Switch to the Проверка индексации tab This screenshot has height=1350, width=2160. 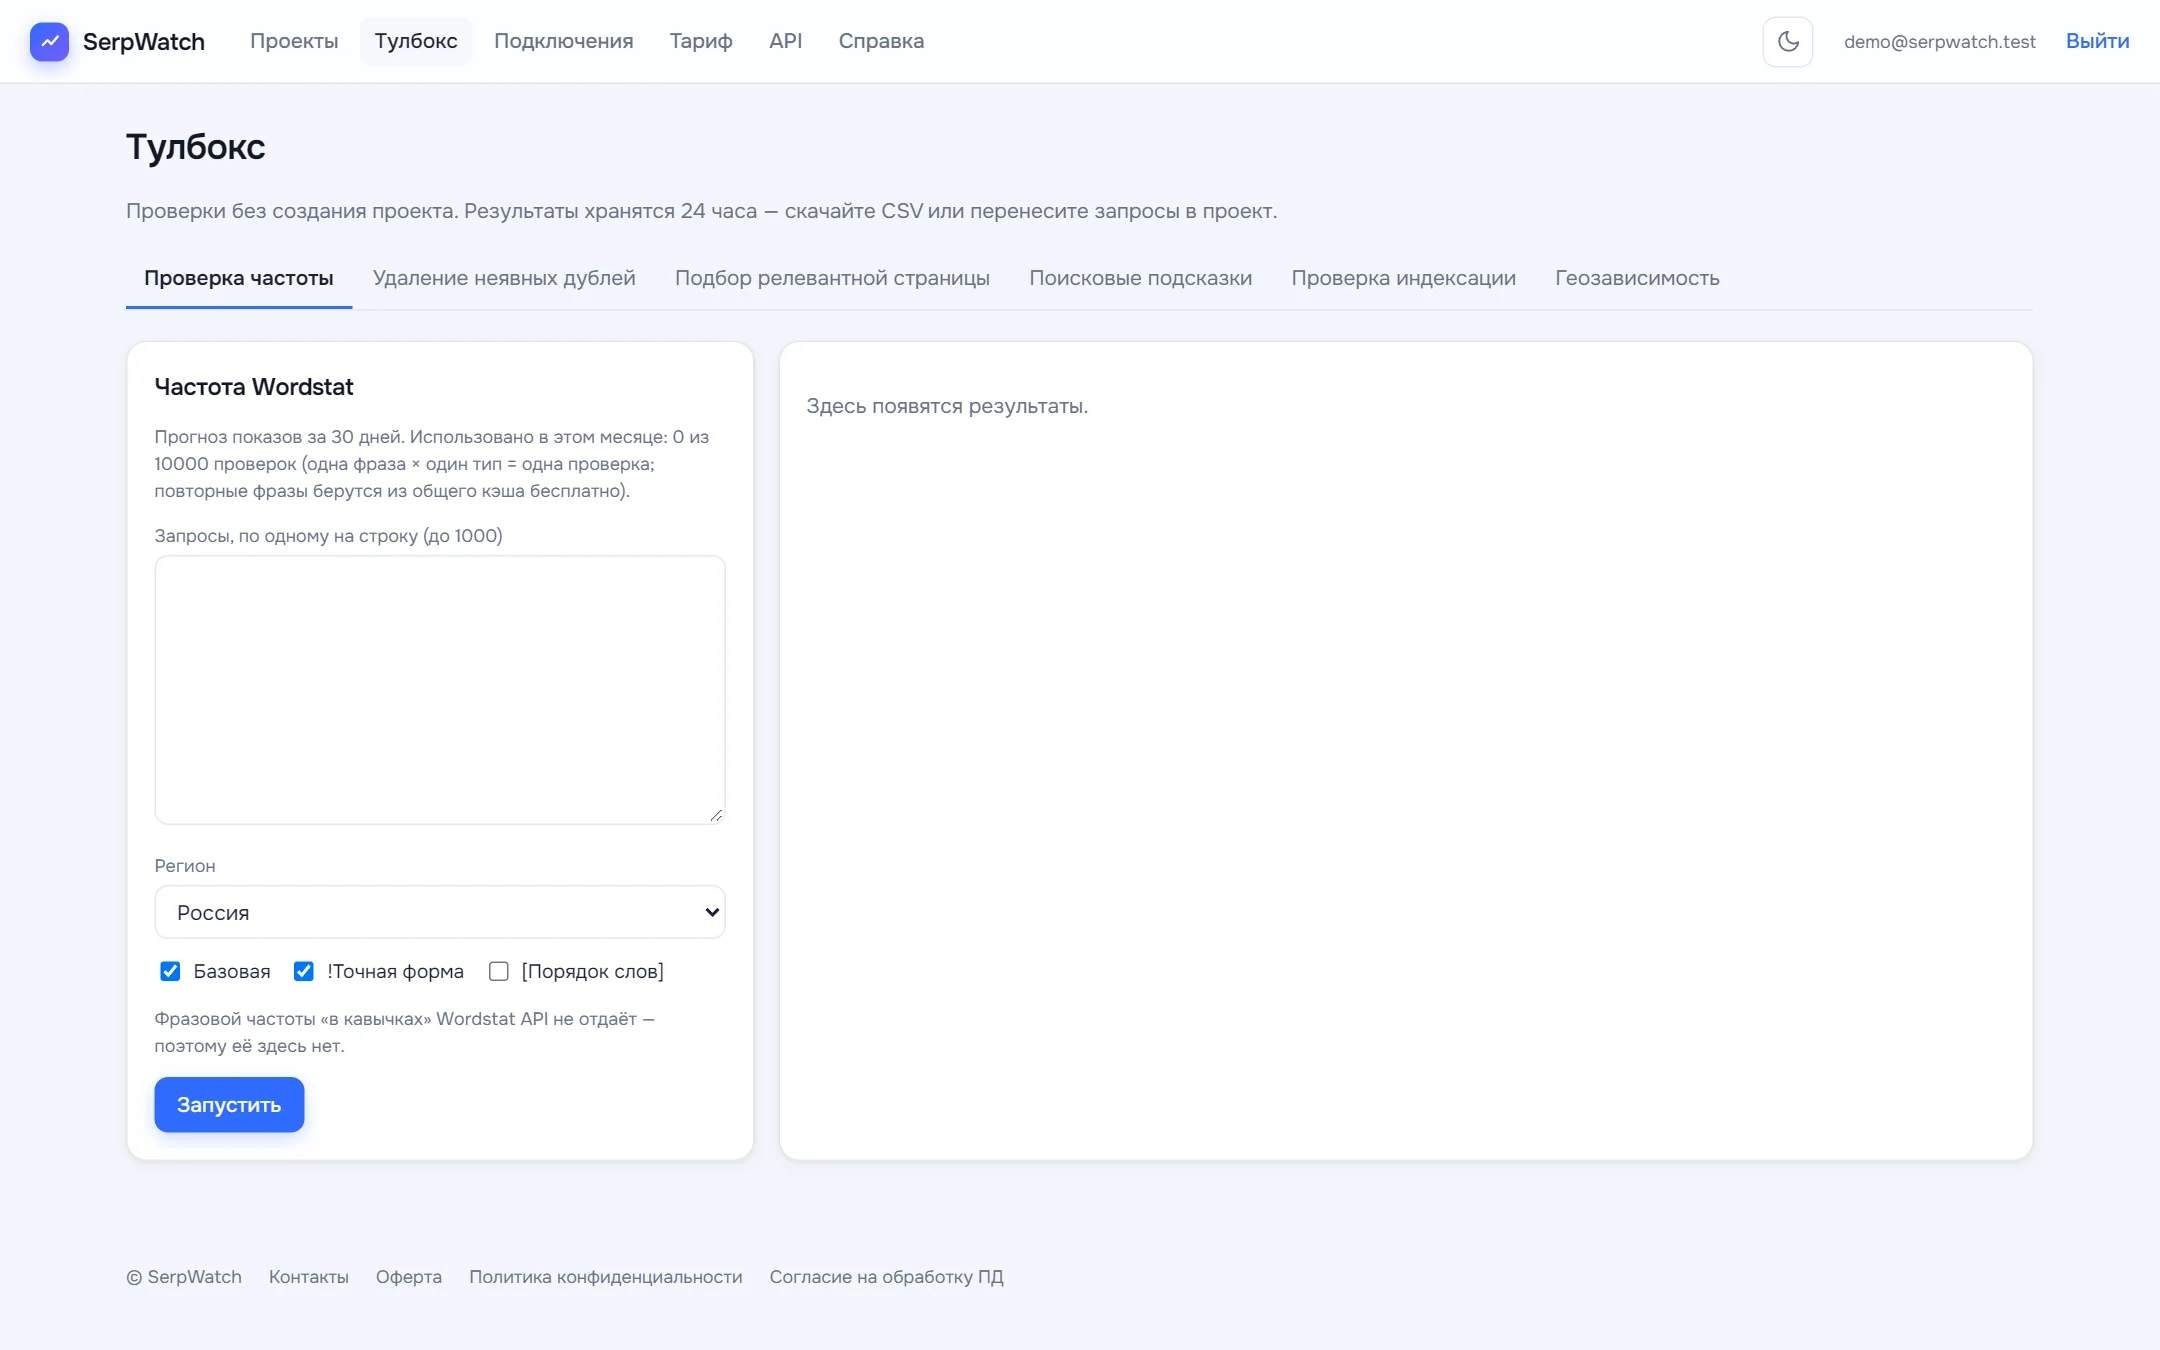click(1403, 278)
